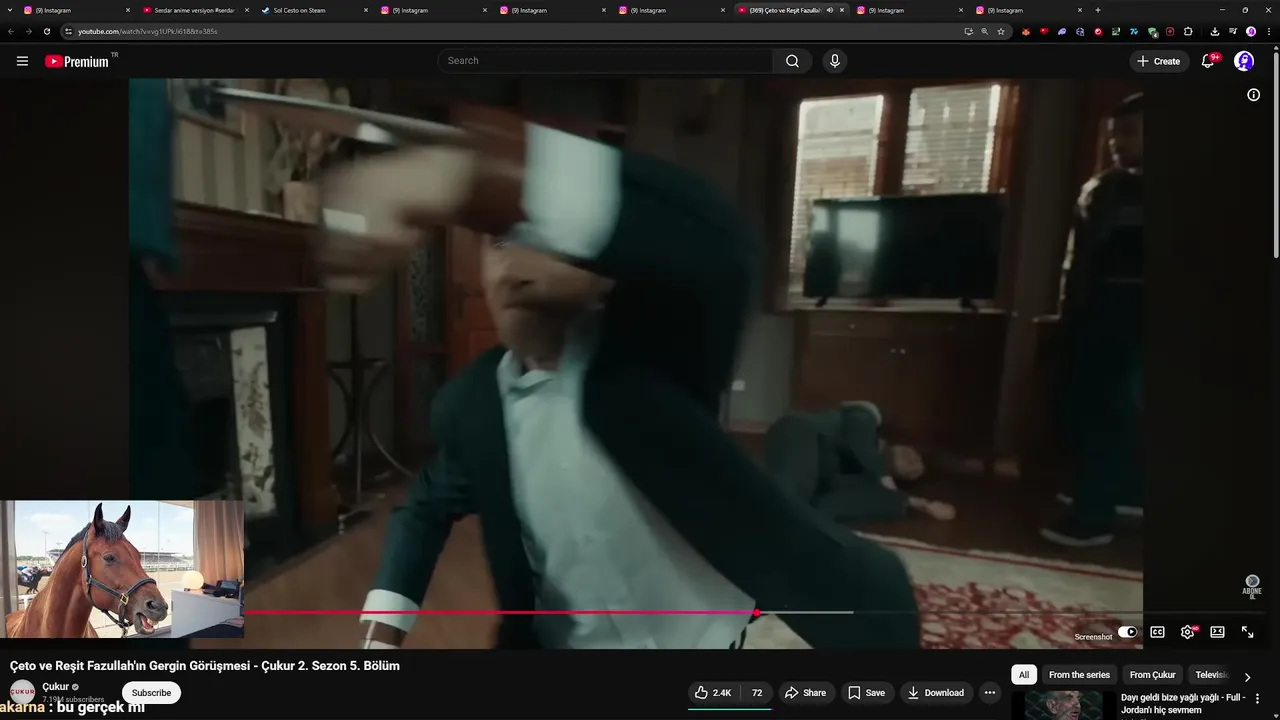The height and width of the screenshot is (720, 1280).
Task: Open the browser downloads icon
Action: (x=1214, y=31)
